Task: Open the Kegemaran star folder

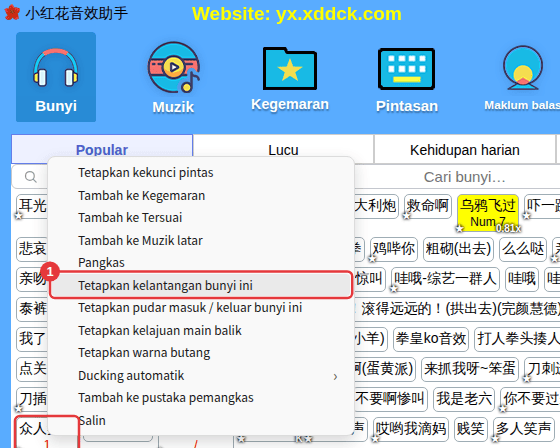Action: pyautogui.click(x=290, y=79)
